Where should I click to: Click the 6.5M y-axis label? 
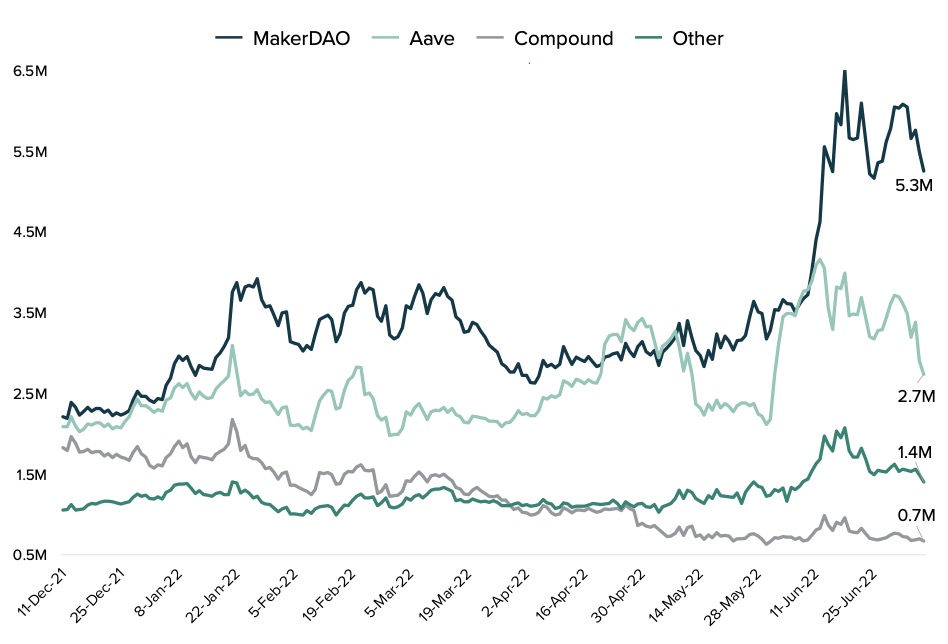tap(28, 72)
